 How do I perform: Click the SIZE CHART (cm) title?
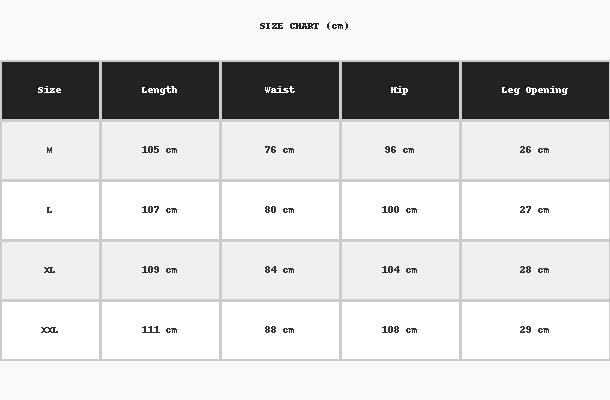click(x=304, y=26)
